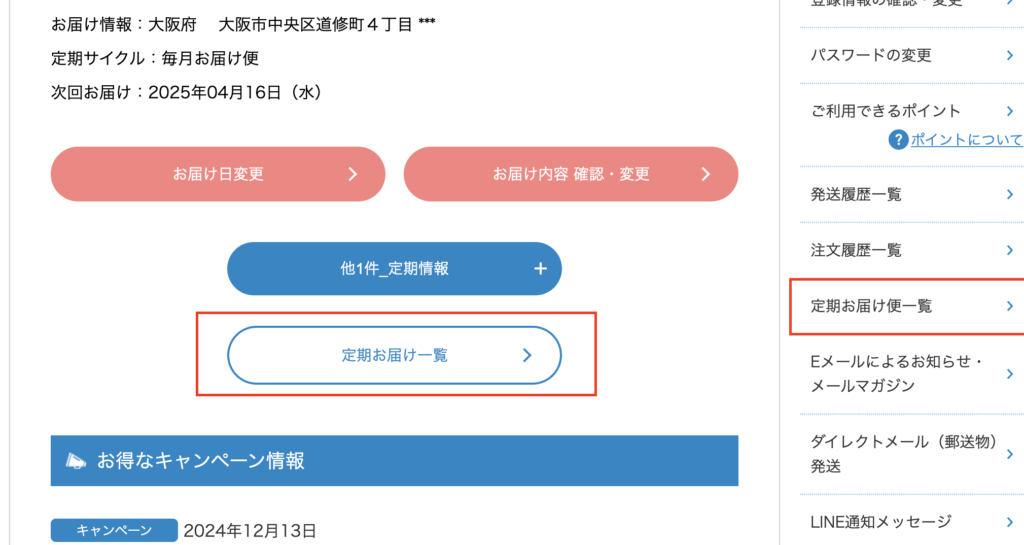Image resolution: width=1024 pixels, height=545 pixels.
Task: Click the question mark icon beside ポイントについて
Action: tap(898, 140)
